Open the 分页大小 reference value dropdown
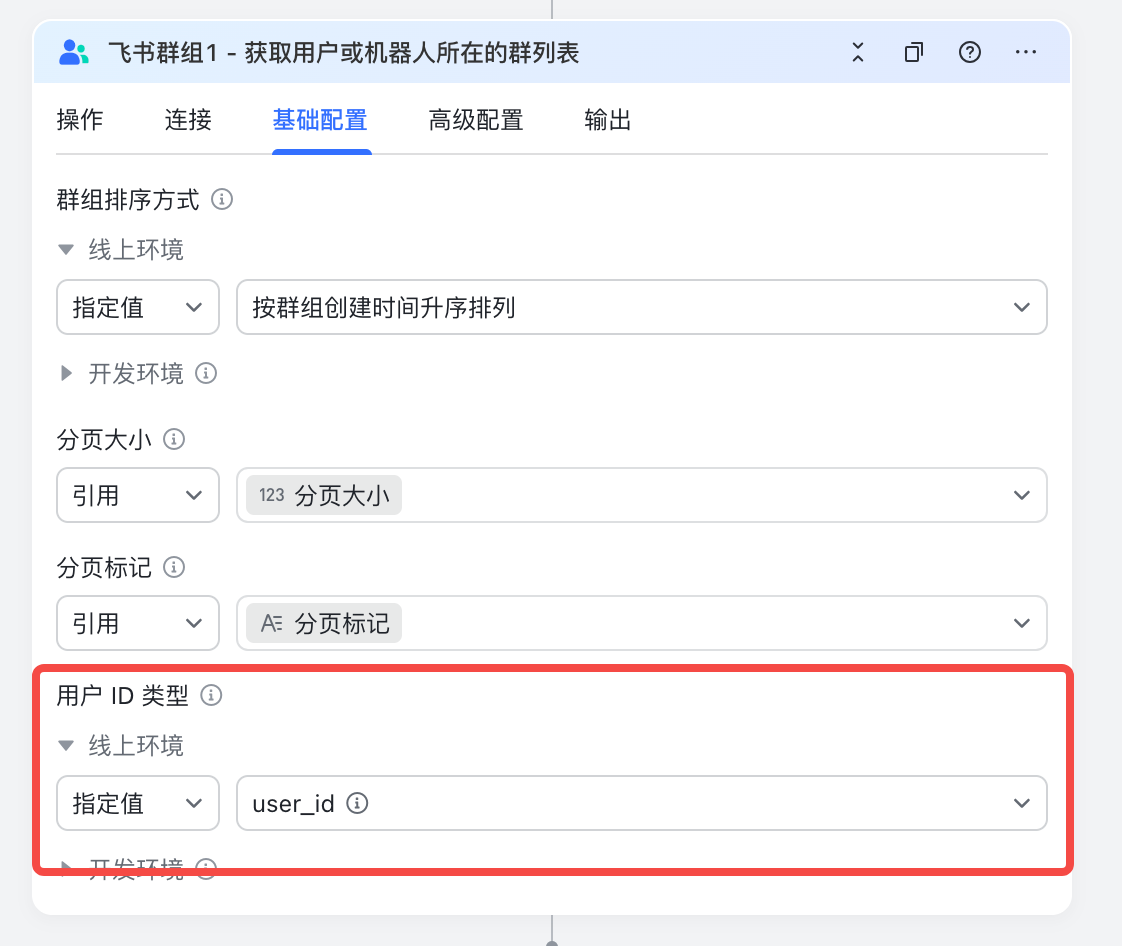Screen dimensions: 1122x946 (x=642, y=495)
